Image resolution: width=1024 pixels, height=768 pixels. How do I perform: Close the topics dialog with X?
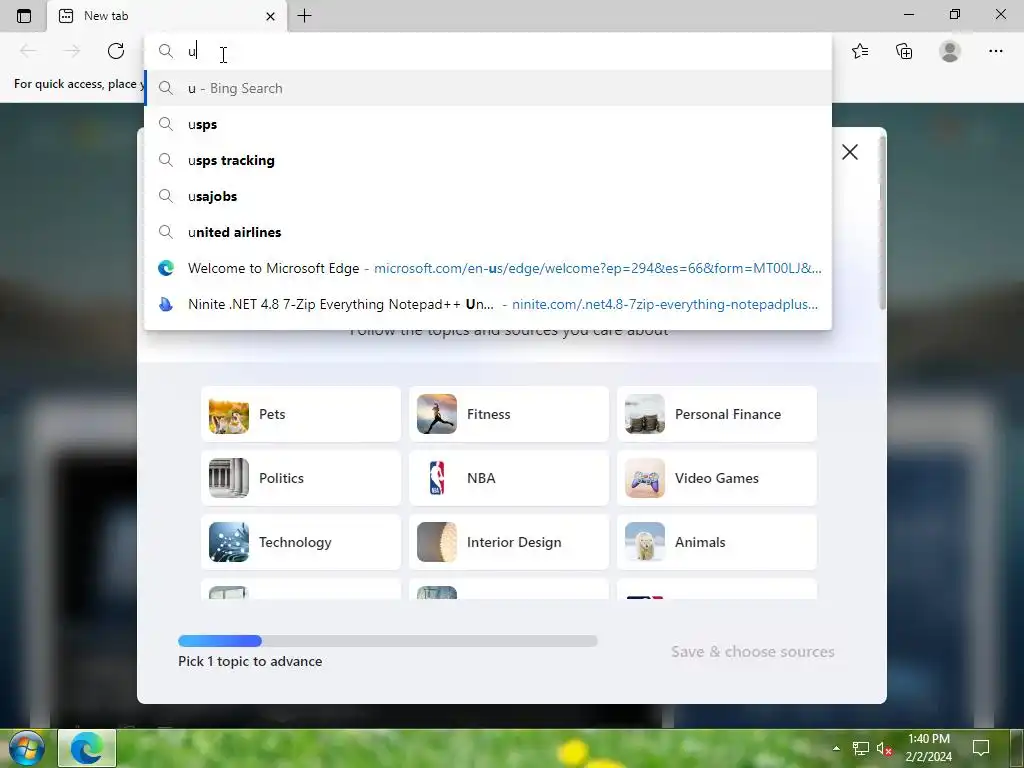coord(850,152)
